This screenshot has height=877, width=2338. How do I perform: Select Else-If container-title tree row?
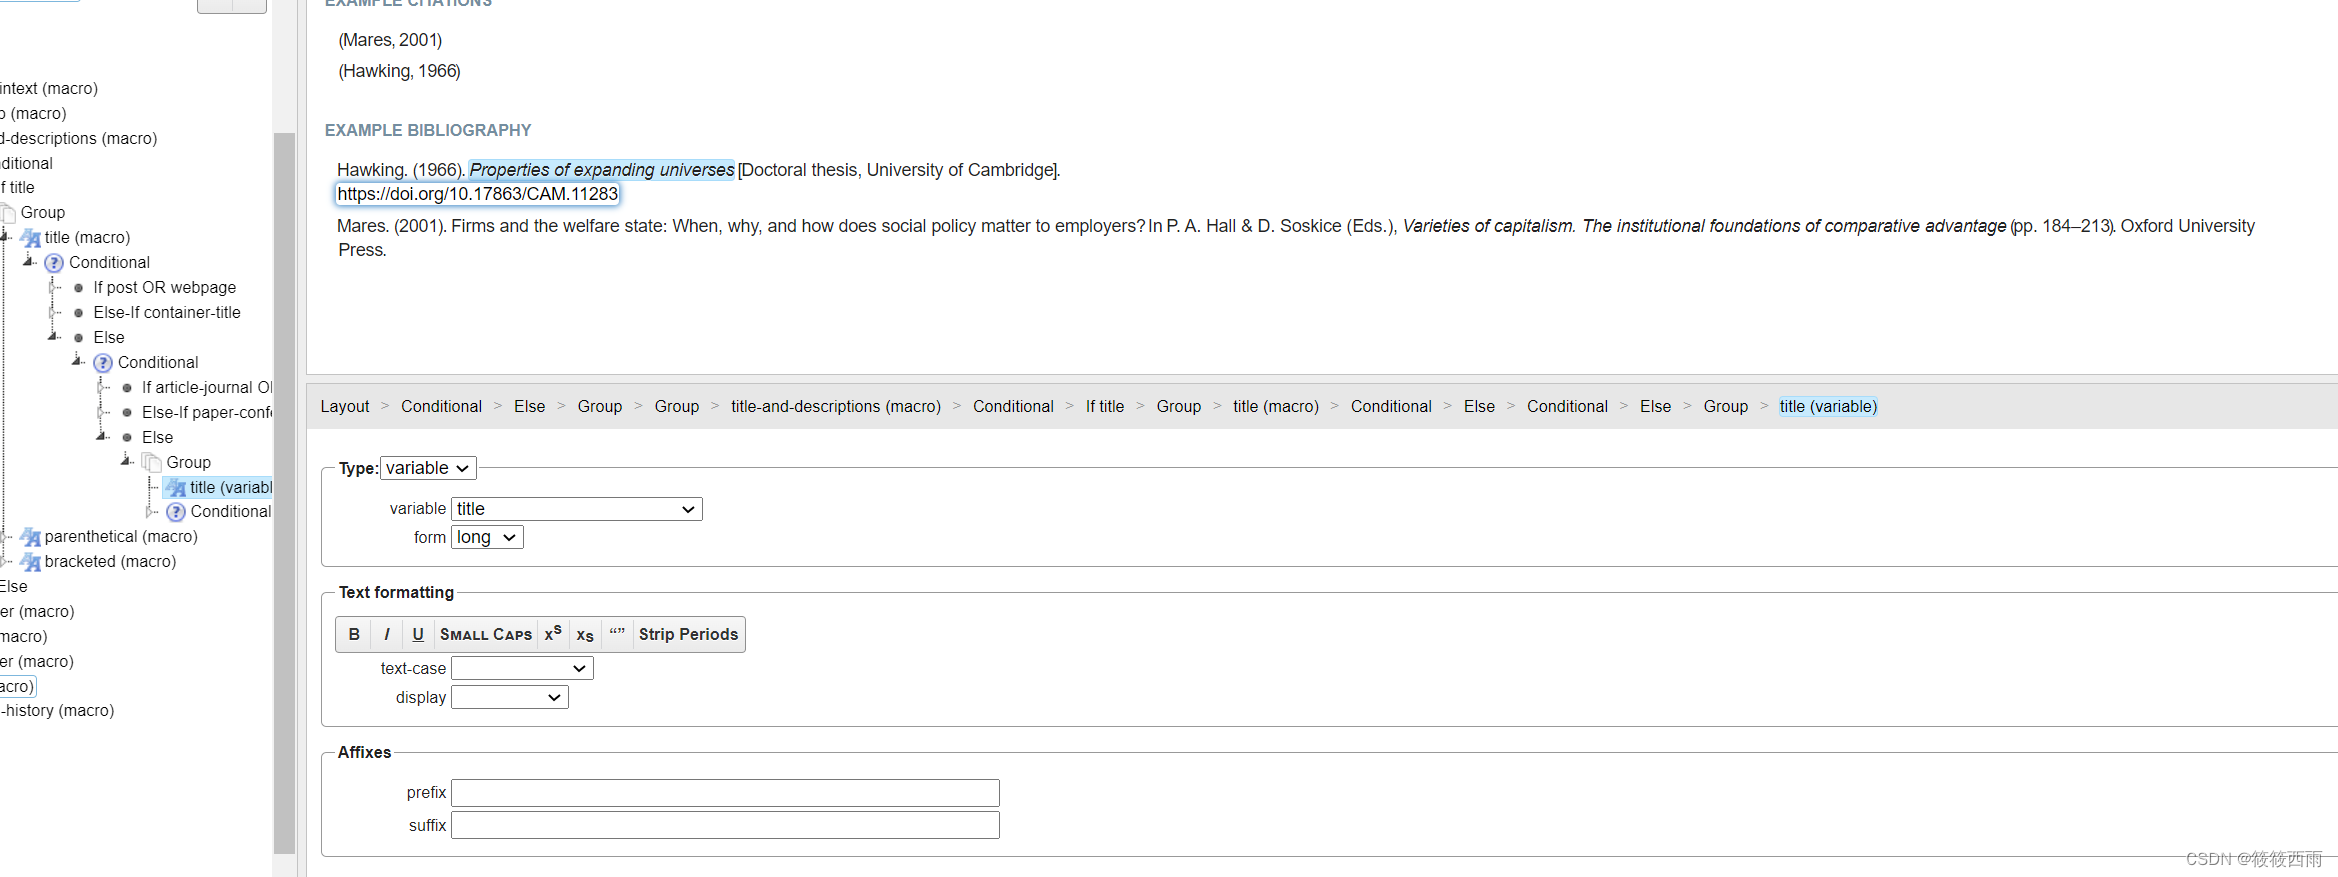[x=167, y=312]
